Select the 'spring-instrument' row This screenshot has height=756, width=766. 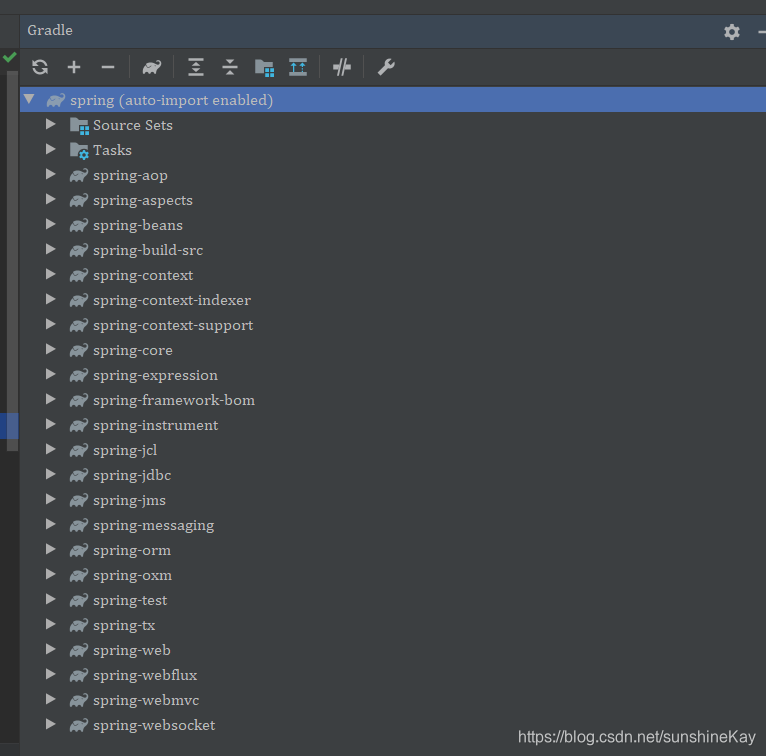393,425
